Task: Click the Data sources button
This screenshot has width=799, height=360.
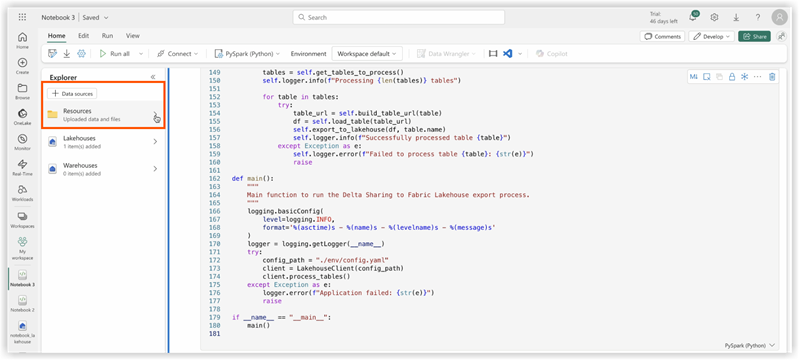Action: 72,94
